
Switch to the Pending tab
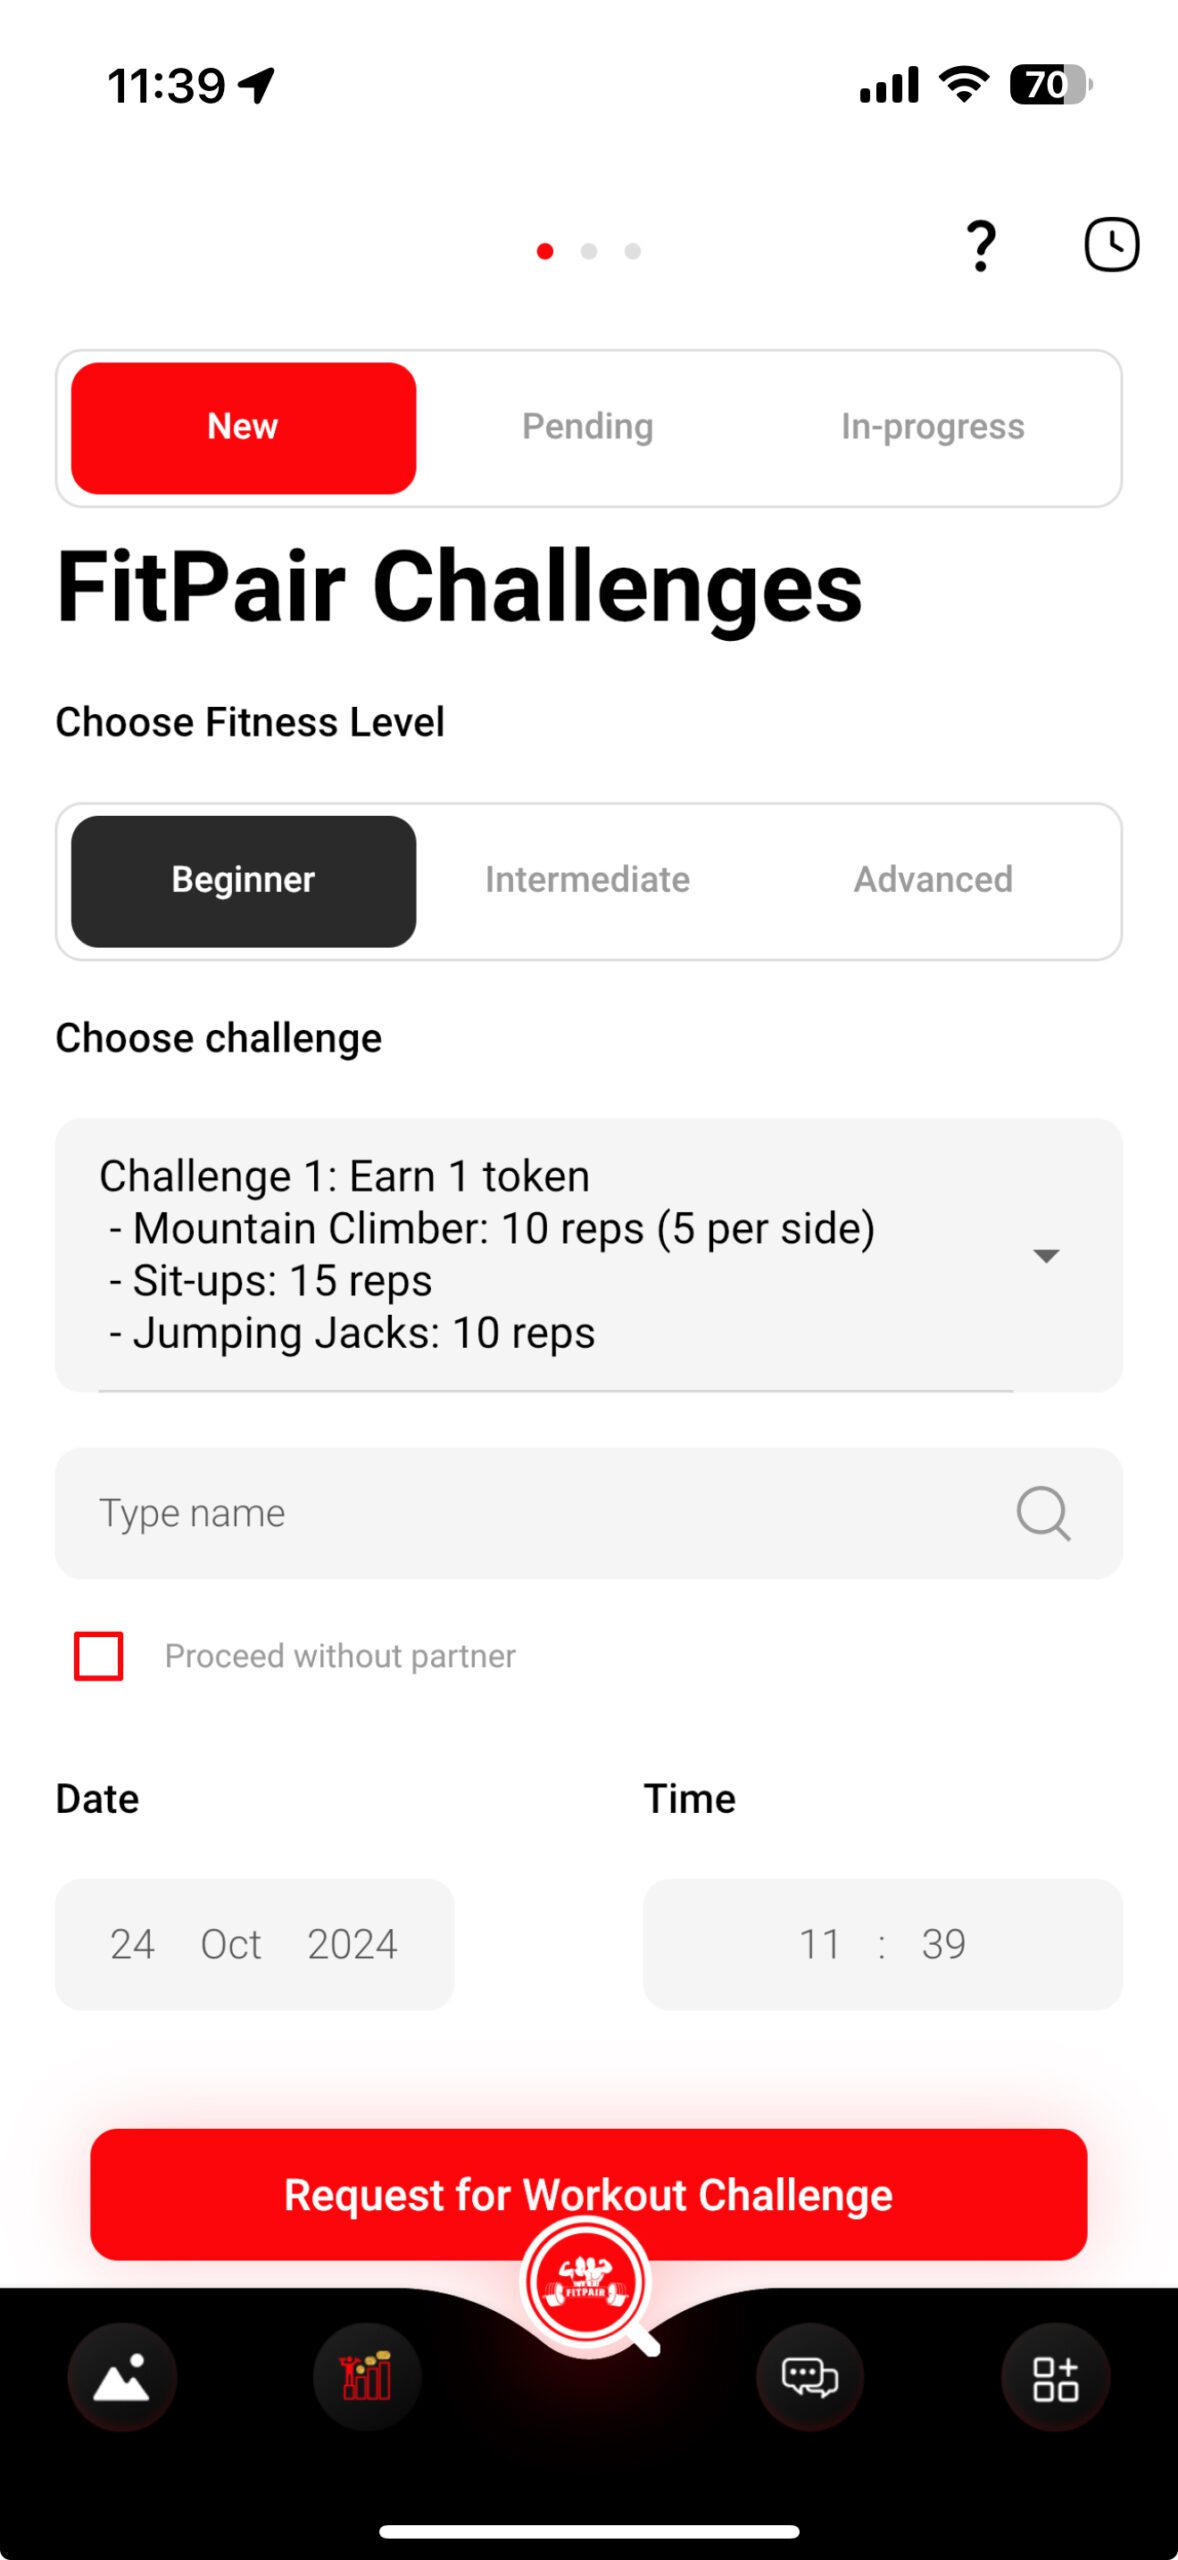click(588, 427)
